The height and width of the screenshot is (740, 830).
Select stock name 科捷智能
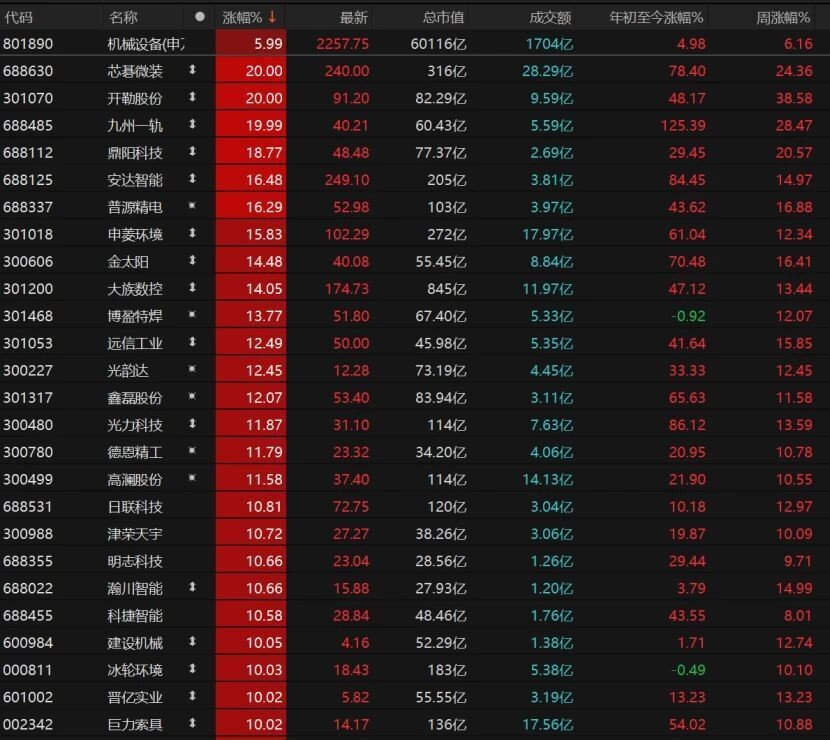pyautogui.click(x=135, y=616)
